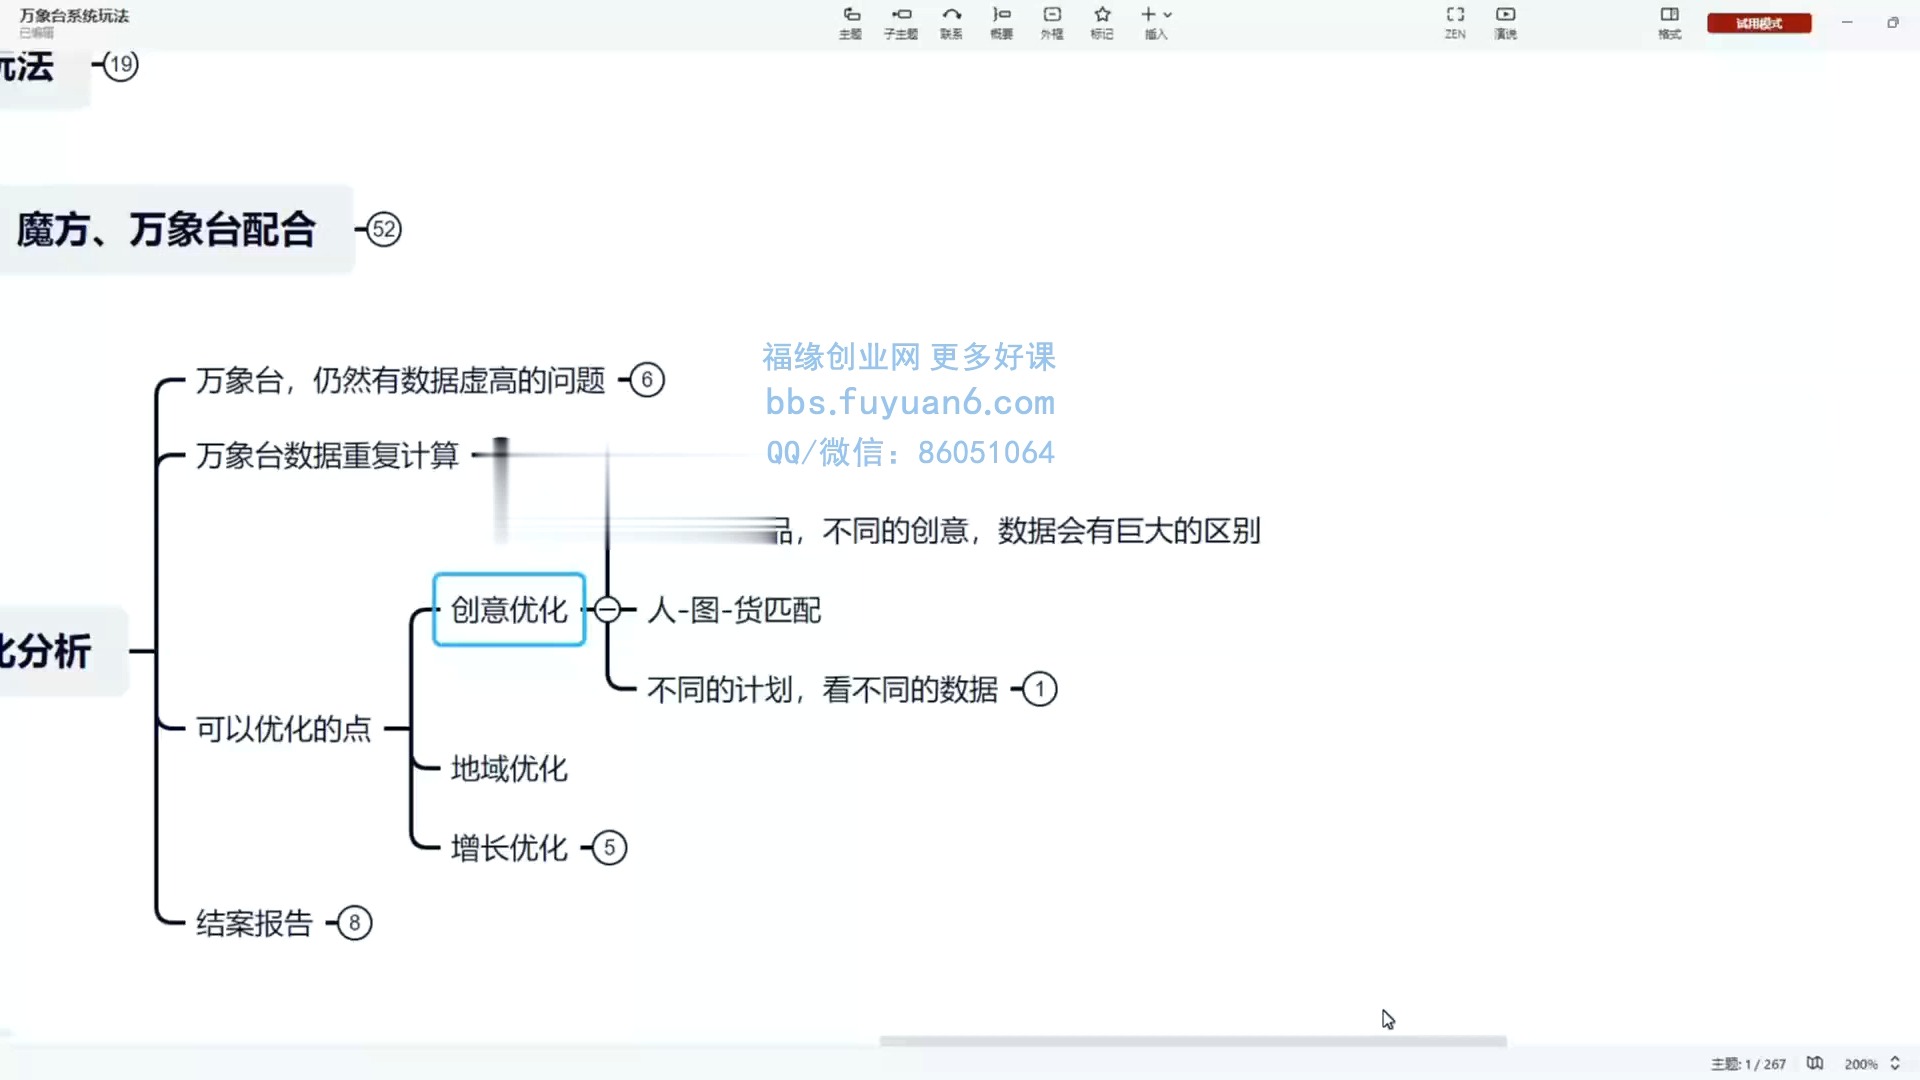1920x1080 pixels.
Task: Minimize the XMind window
Action: [1847, 22]
